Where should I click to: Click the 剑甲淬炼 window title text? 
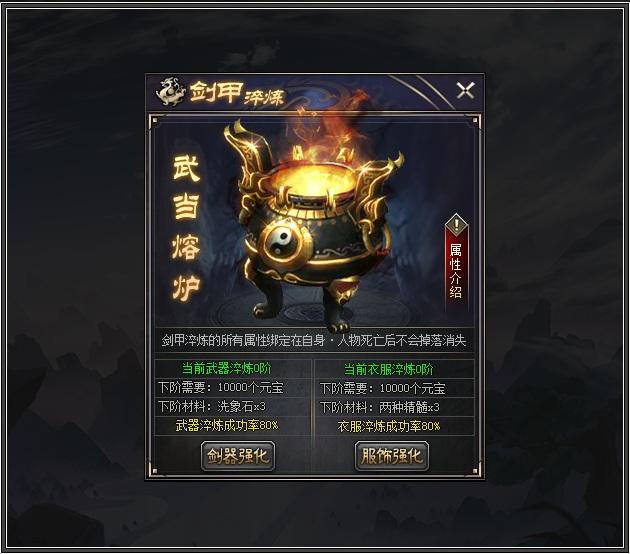pos(237,94)
